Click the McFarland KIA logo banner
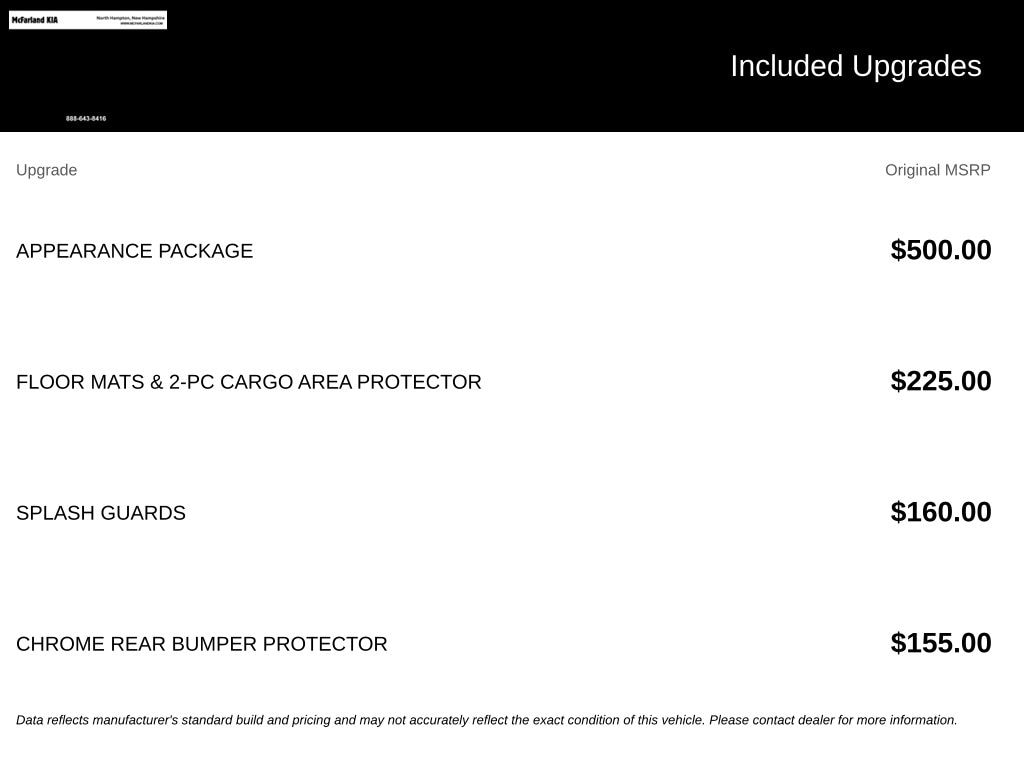The image size is (1024, 768). click(88, 20)
